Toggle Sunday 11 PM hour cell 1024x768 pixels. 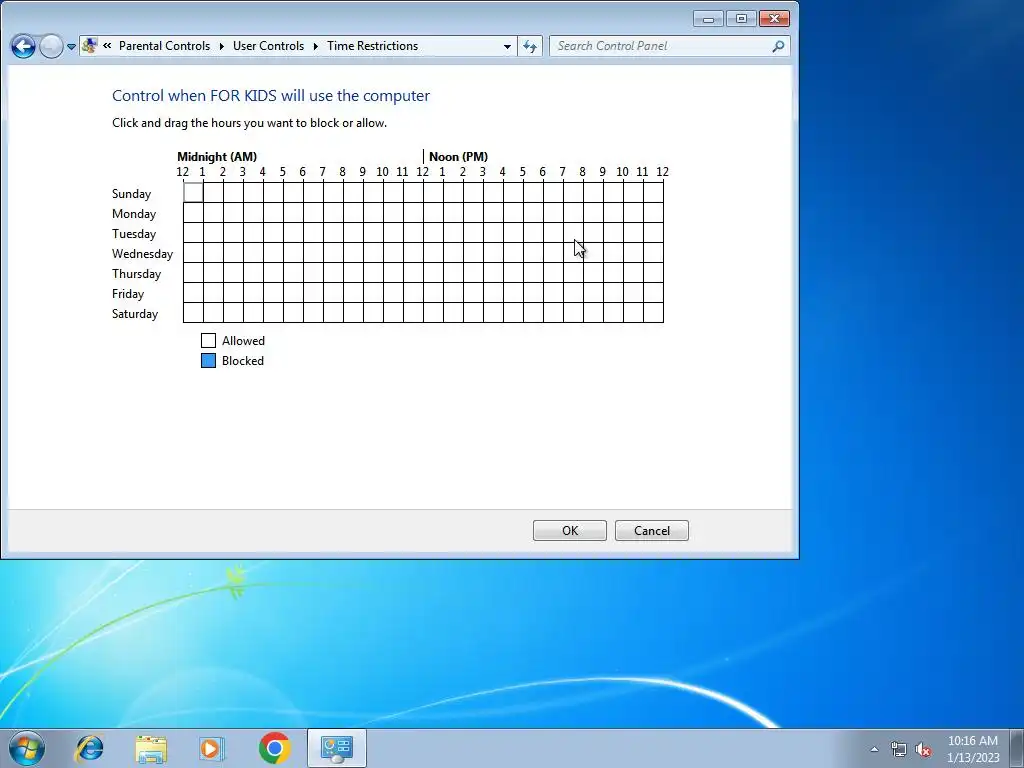(x=654, y=193)
